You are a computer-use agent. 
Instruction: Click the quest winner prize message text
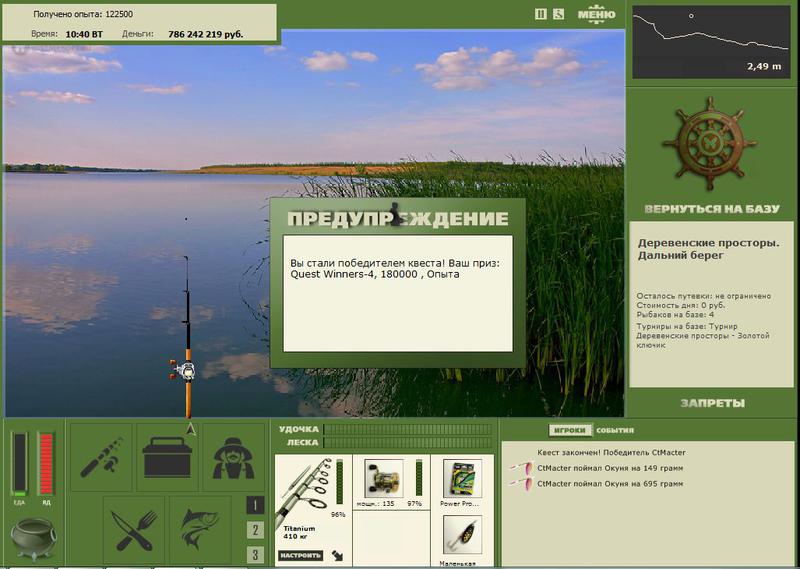pos(395,269)
